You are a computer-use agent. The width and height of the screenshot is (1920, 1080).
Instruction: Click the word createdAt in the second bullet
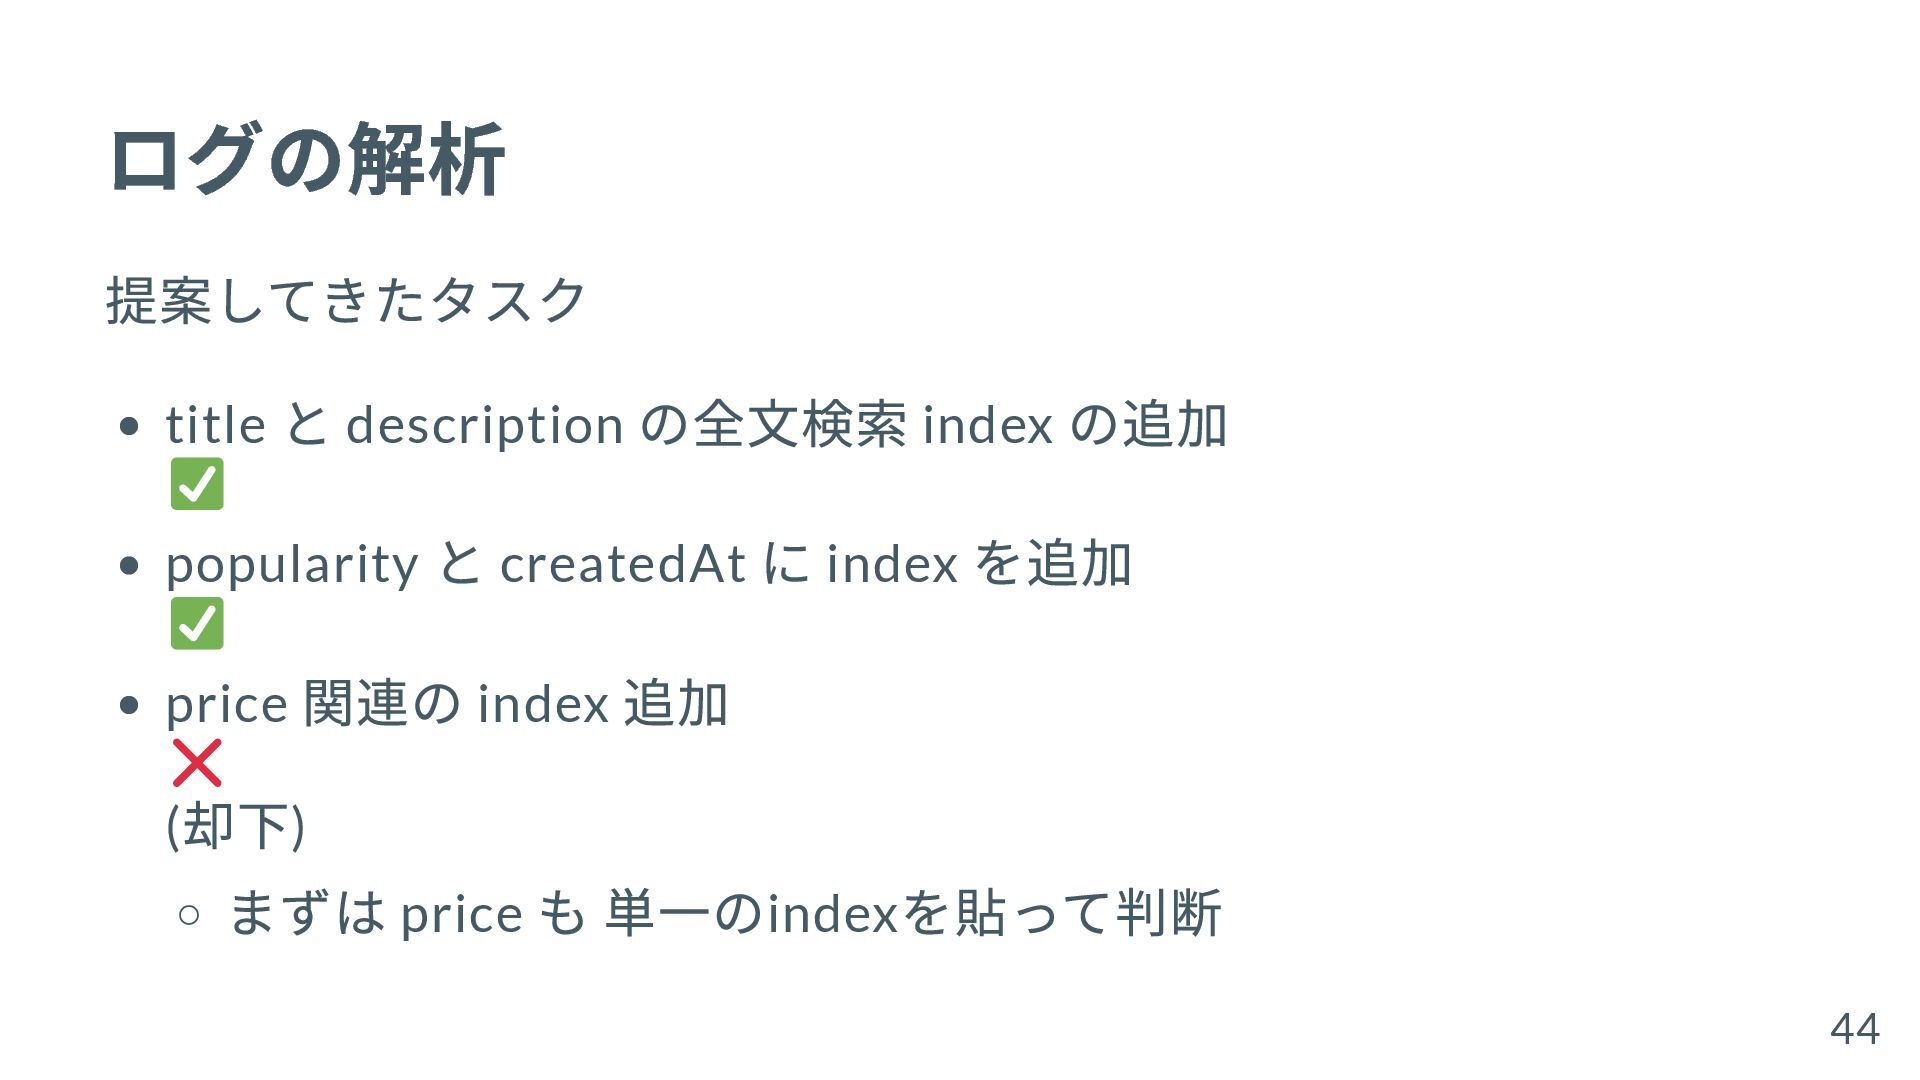623,564
